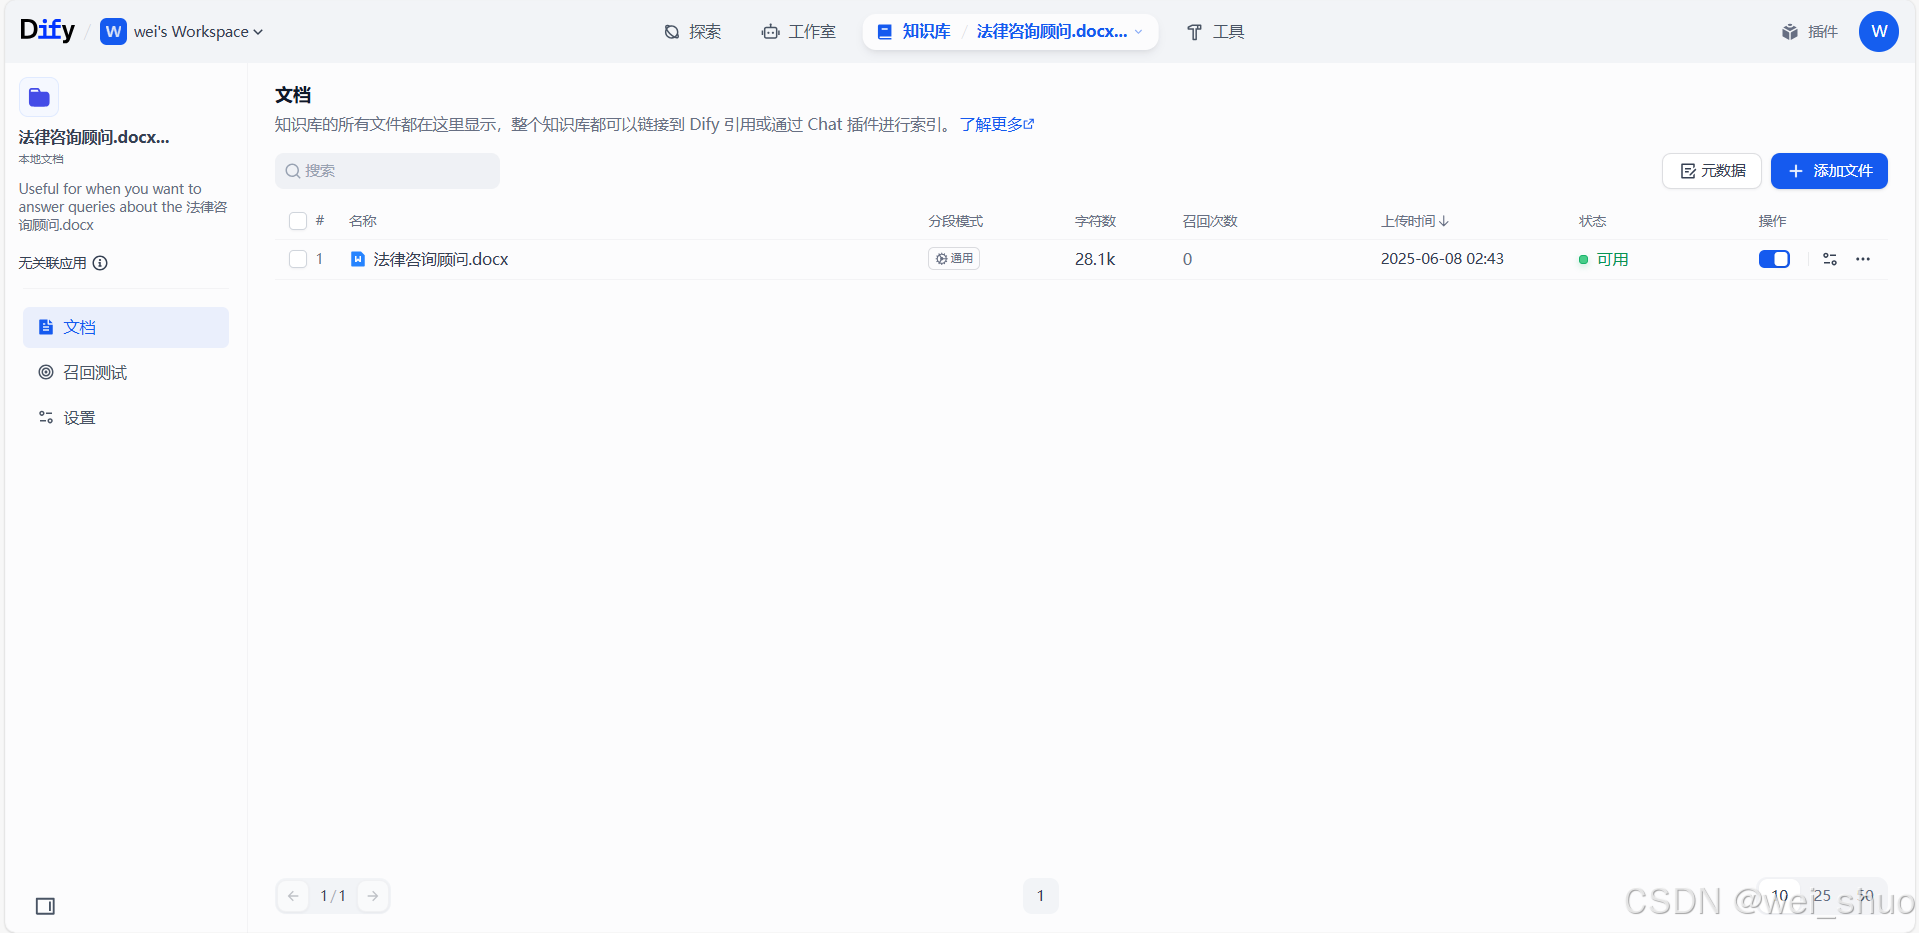Viewport: 1919px width, 933px height.
Task: Open the wei's Workspace dropdown
Action: click(182, 31)
